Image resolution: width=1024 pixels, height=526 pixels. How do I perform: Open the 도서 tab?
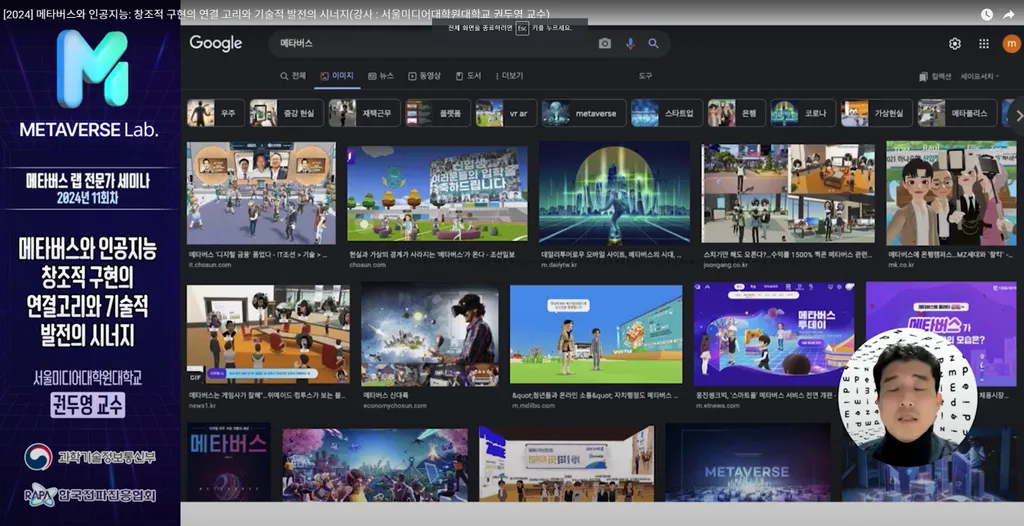468,76
